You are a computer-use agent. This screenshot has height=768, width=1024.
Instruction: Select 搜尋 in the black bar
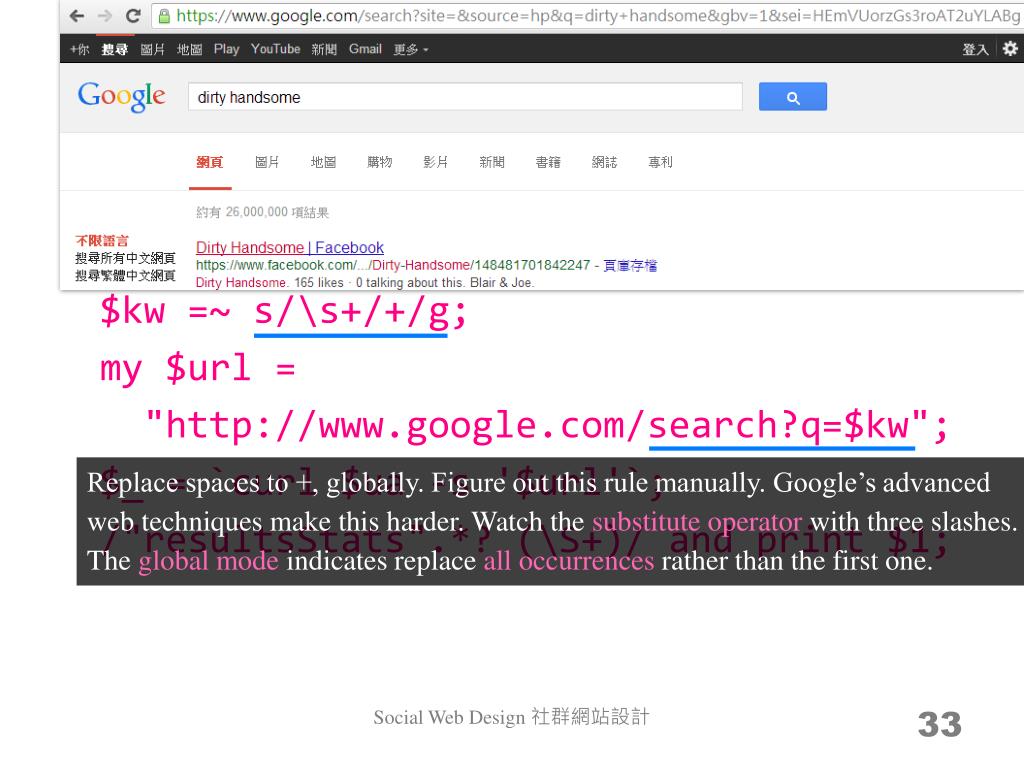click(x=114, y=49)
